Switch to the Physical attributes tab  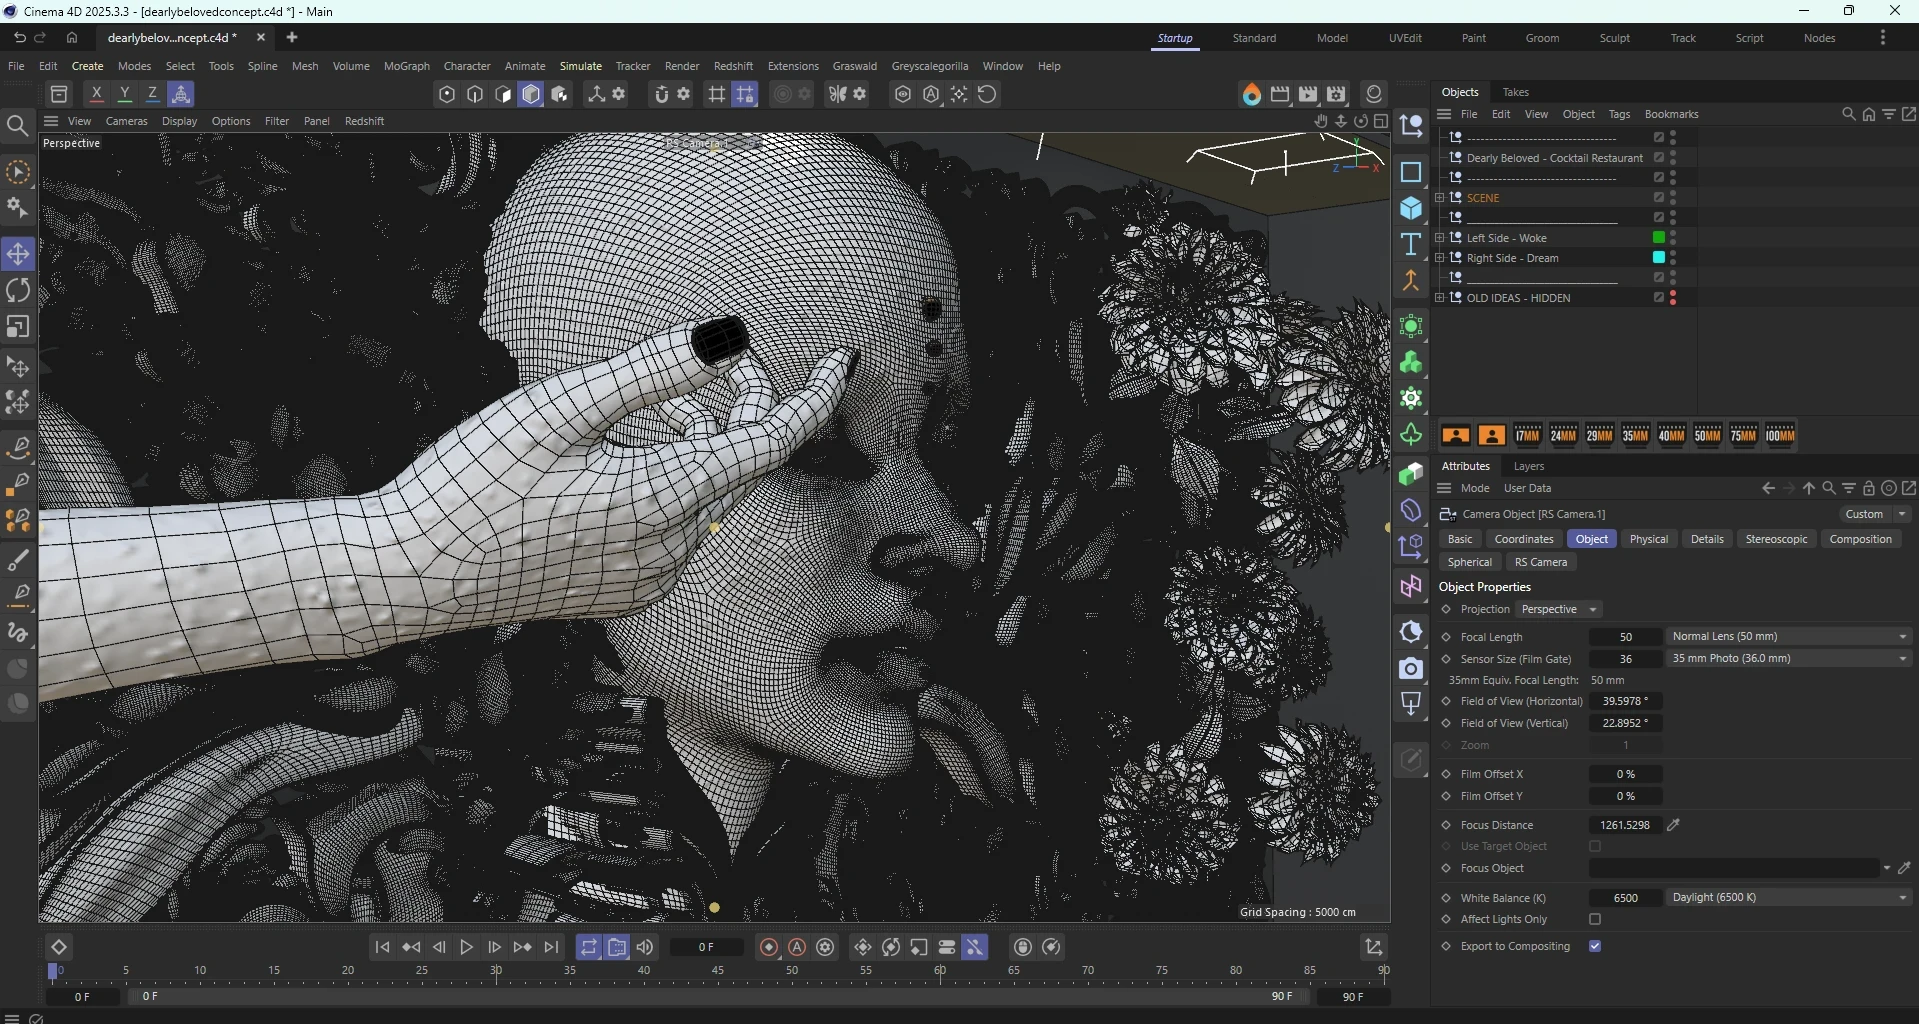(1648, 539)
